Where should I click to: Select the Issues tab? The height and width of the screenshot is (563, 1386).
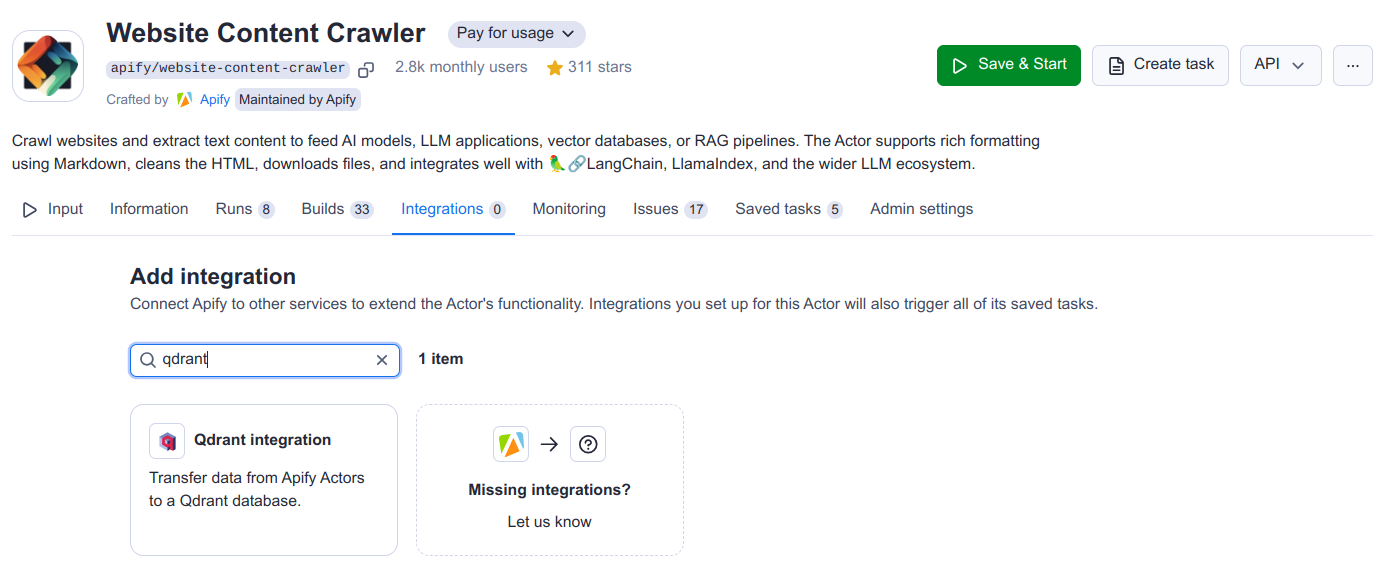click(669, 209)
